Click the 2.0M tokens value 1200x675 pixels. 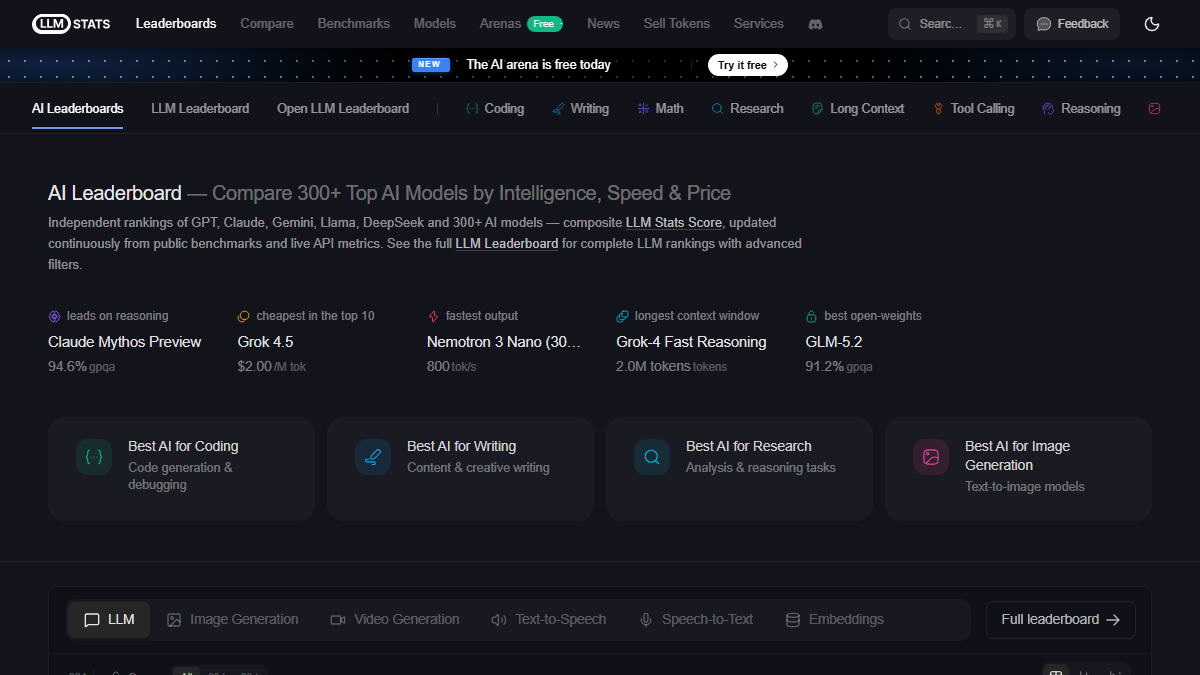pos(671,367)
